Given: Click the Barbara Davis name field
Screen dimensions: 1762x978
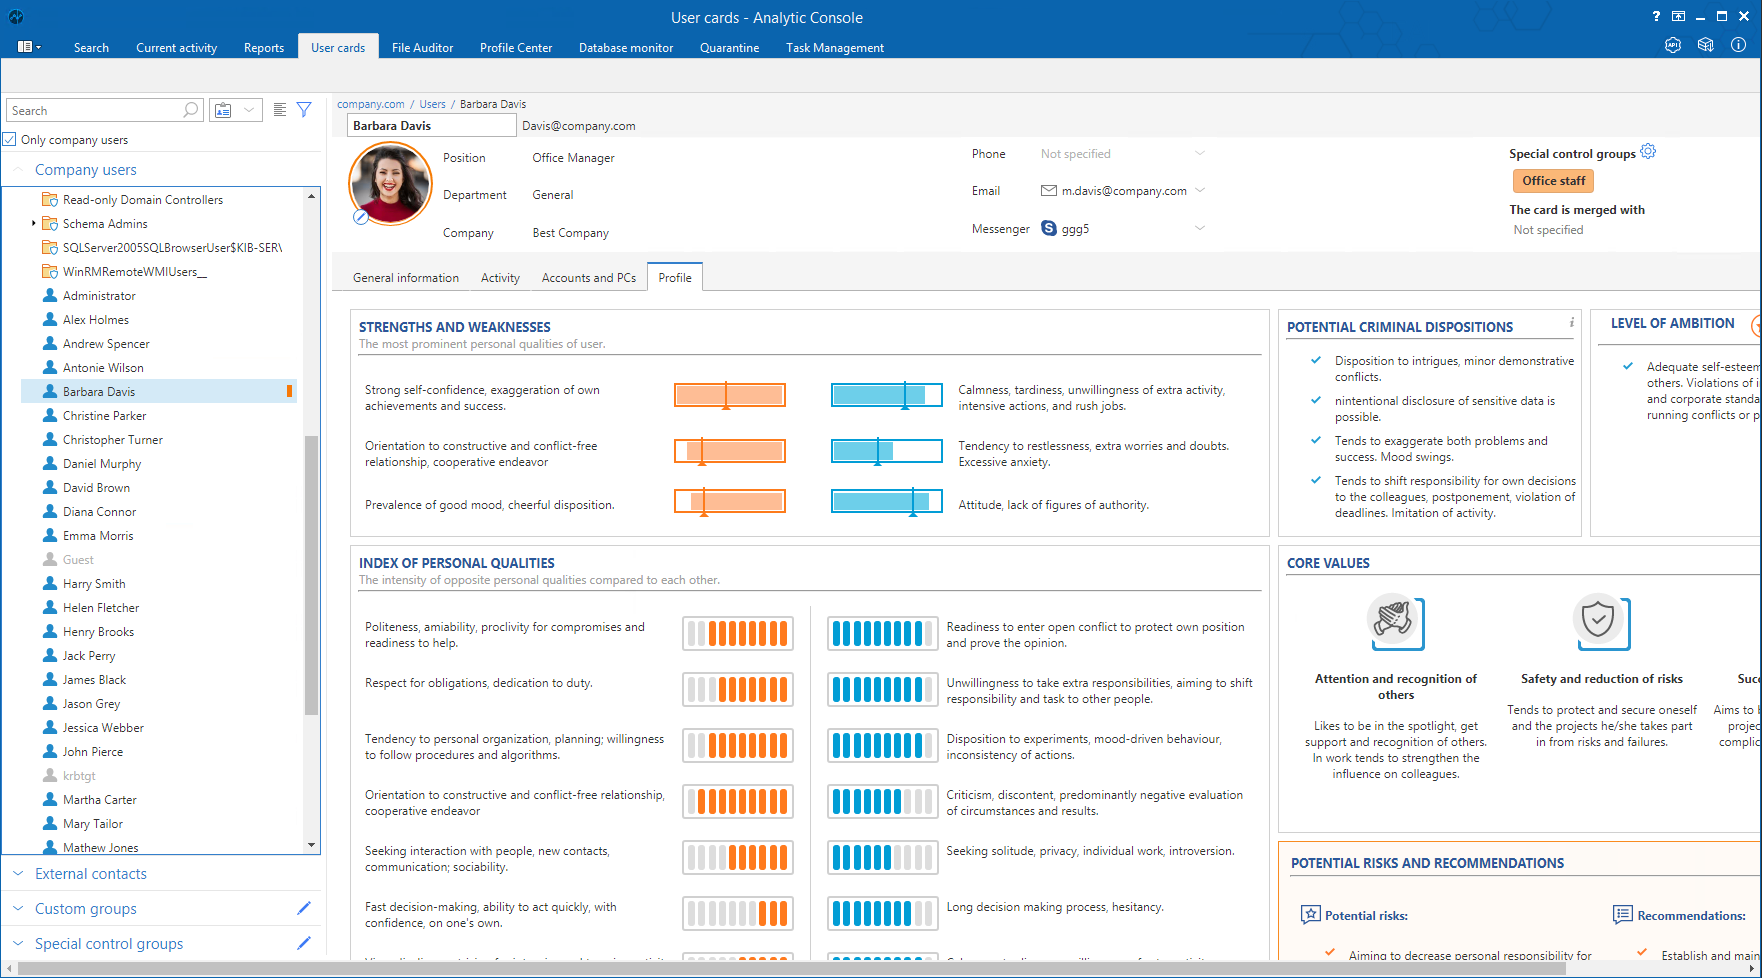Looking at the screenshot, I should pos(432,125).
